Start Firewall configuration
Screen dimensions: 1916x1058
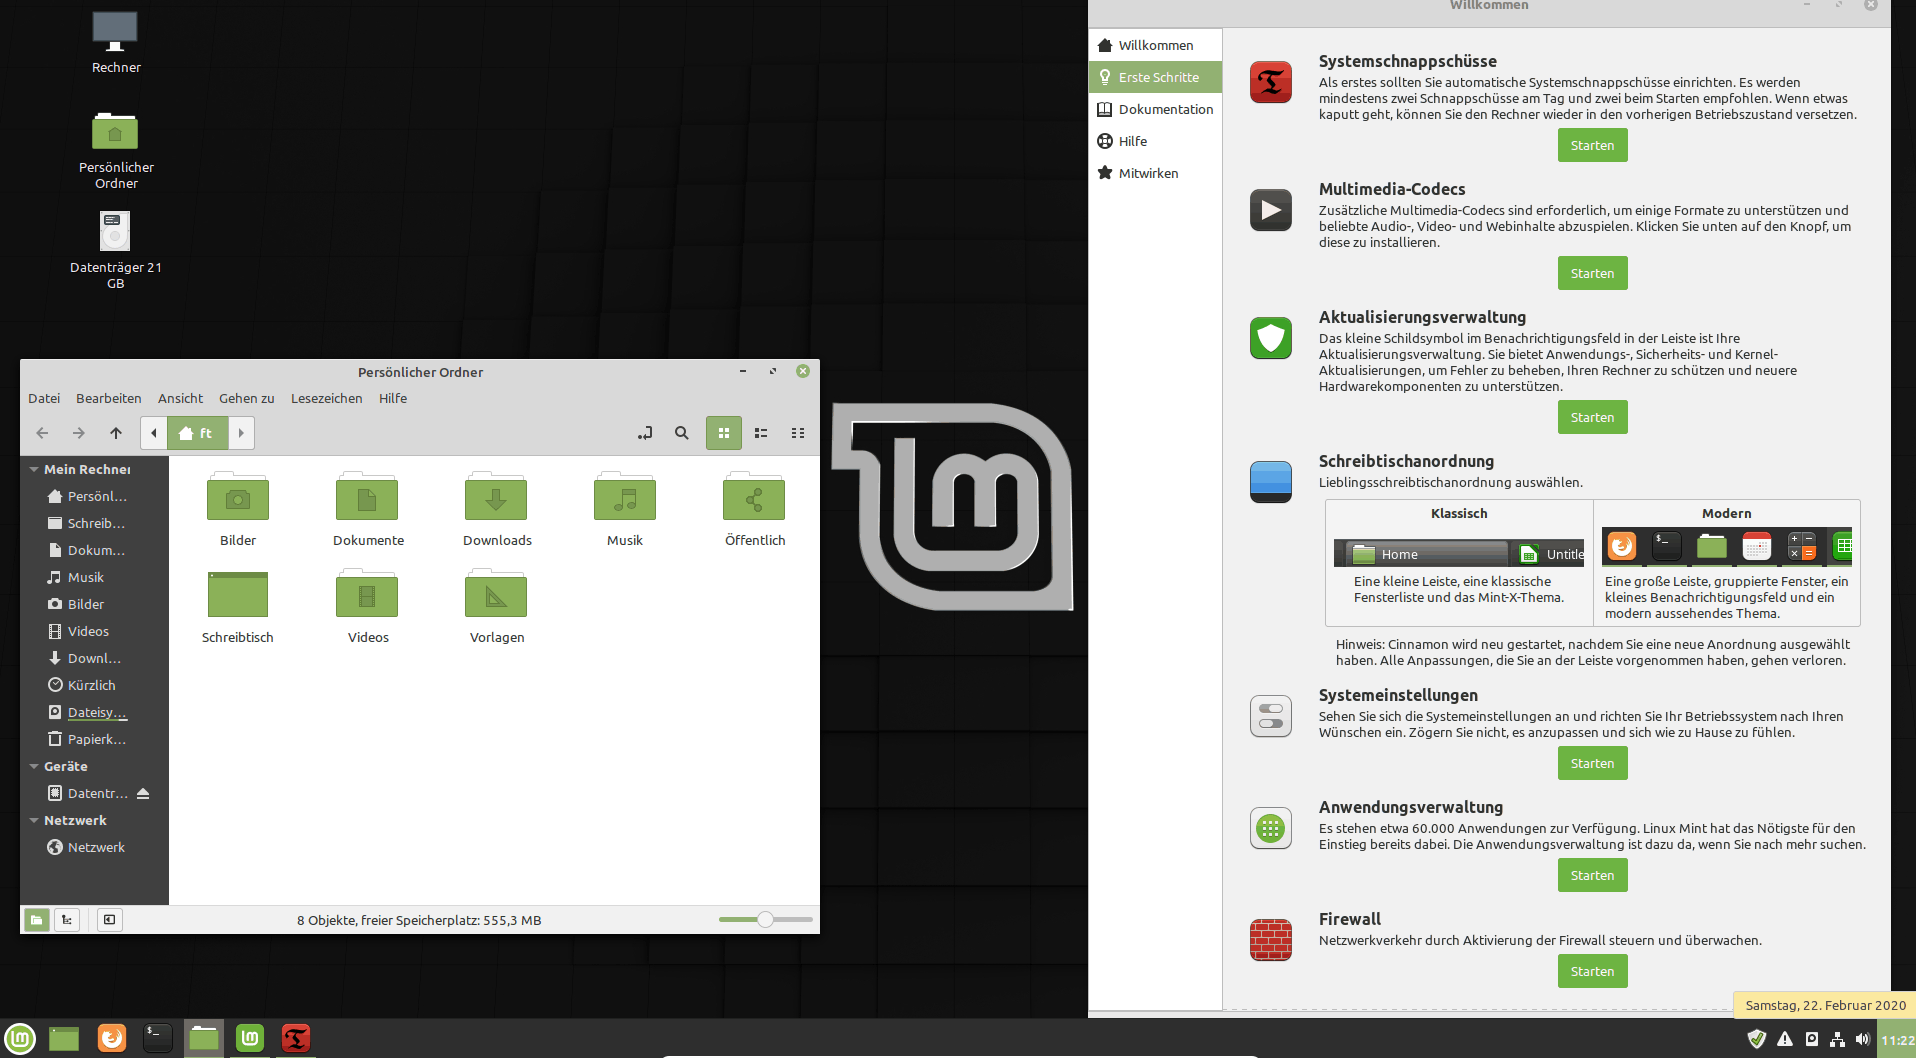pos(1592,971)
